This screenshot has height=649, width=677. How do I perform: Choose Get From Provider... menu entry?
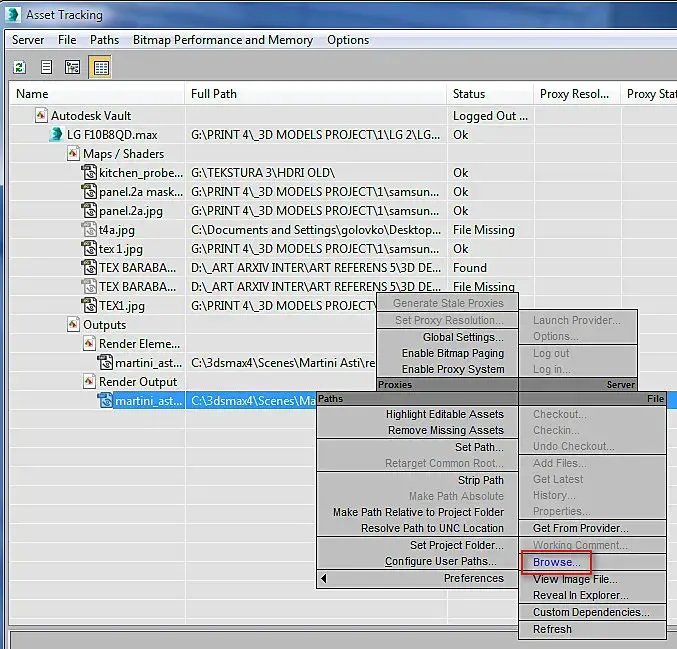coord(581,528)
